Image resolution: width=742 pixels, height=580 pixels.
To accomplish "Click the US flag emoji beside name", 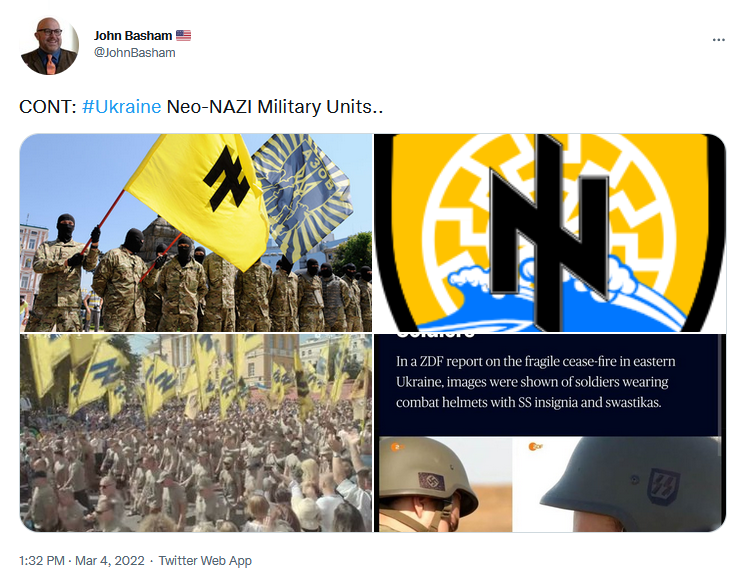I will click(x=184, y=35).
